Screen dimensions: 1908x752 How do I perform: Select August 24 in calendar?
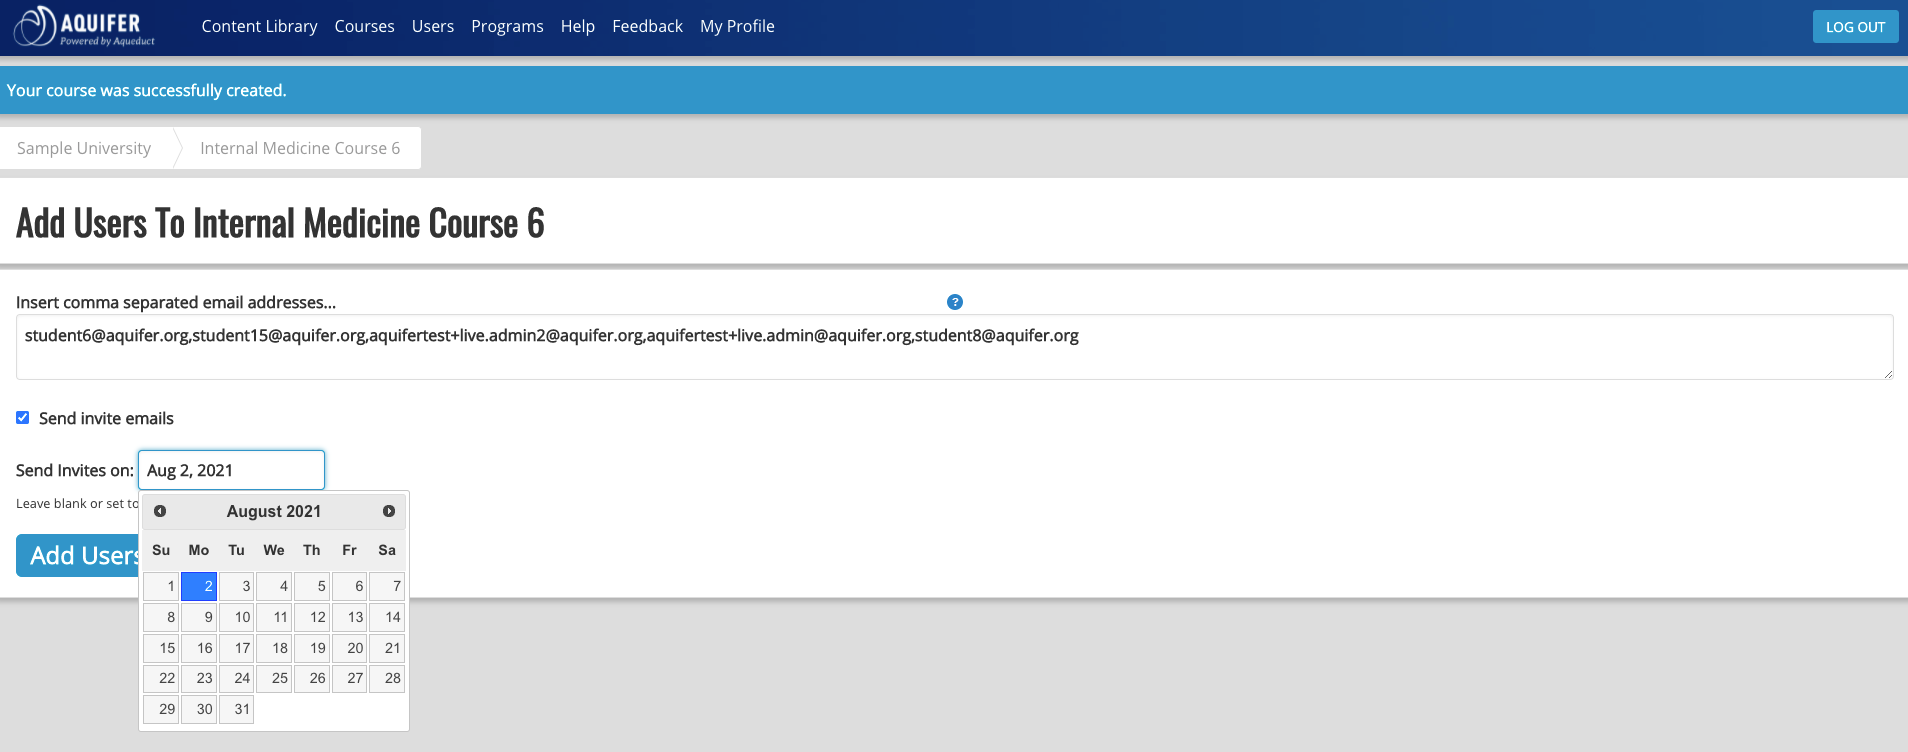(x=236, y=678)
